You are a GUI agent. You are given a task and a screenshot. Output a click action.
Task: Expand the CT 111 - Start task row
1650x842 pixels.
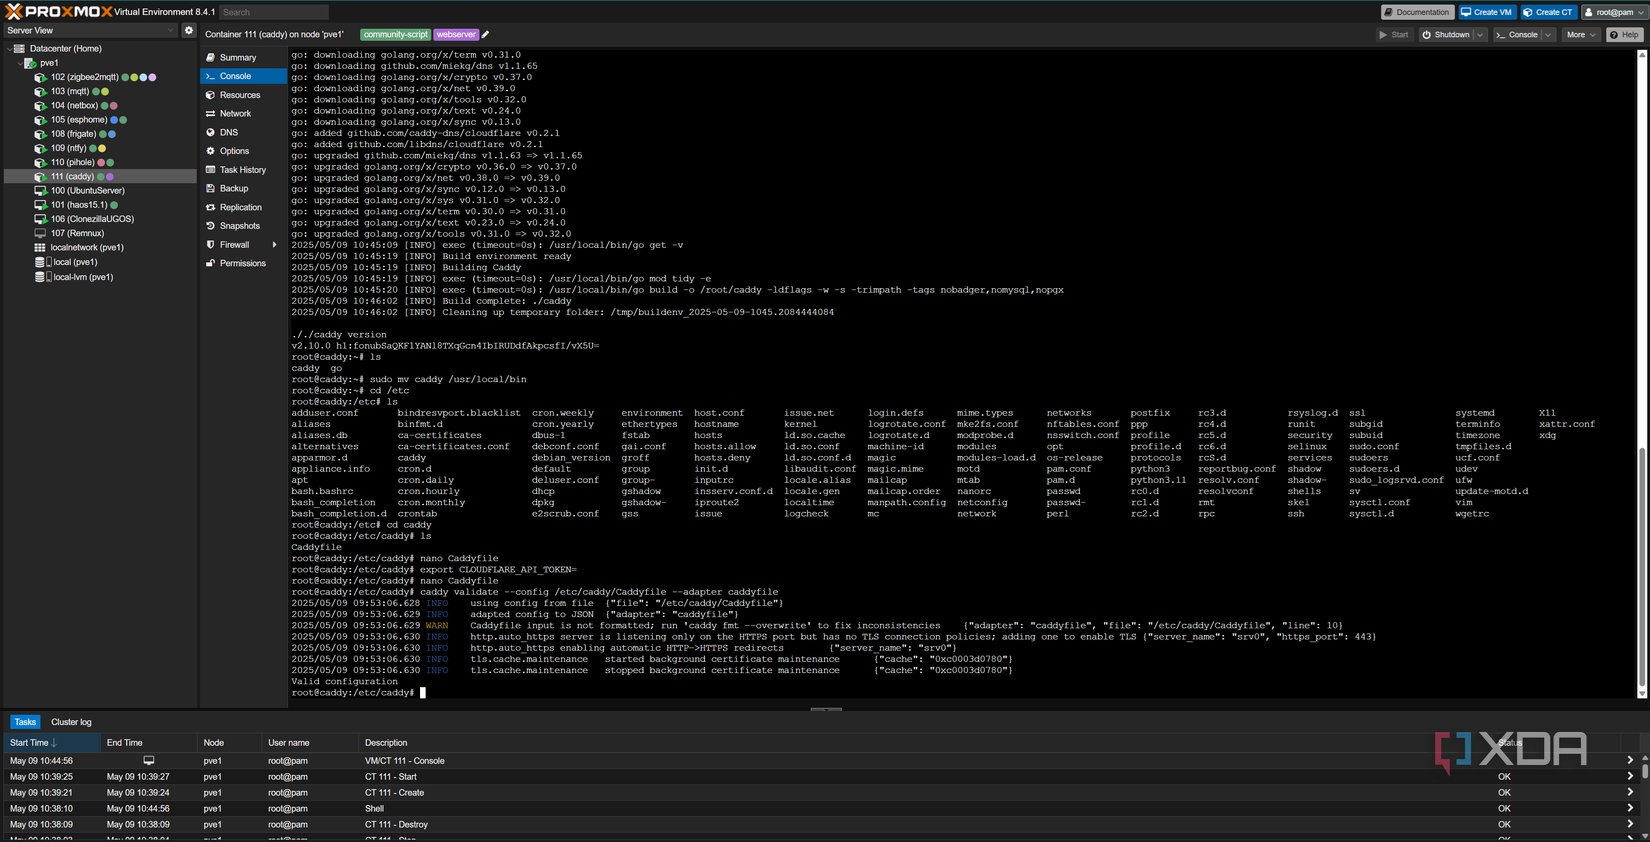click(1630, 777)
